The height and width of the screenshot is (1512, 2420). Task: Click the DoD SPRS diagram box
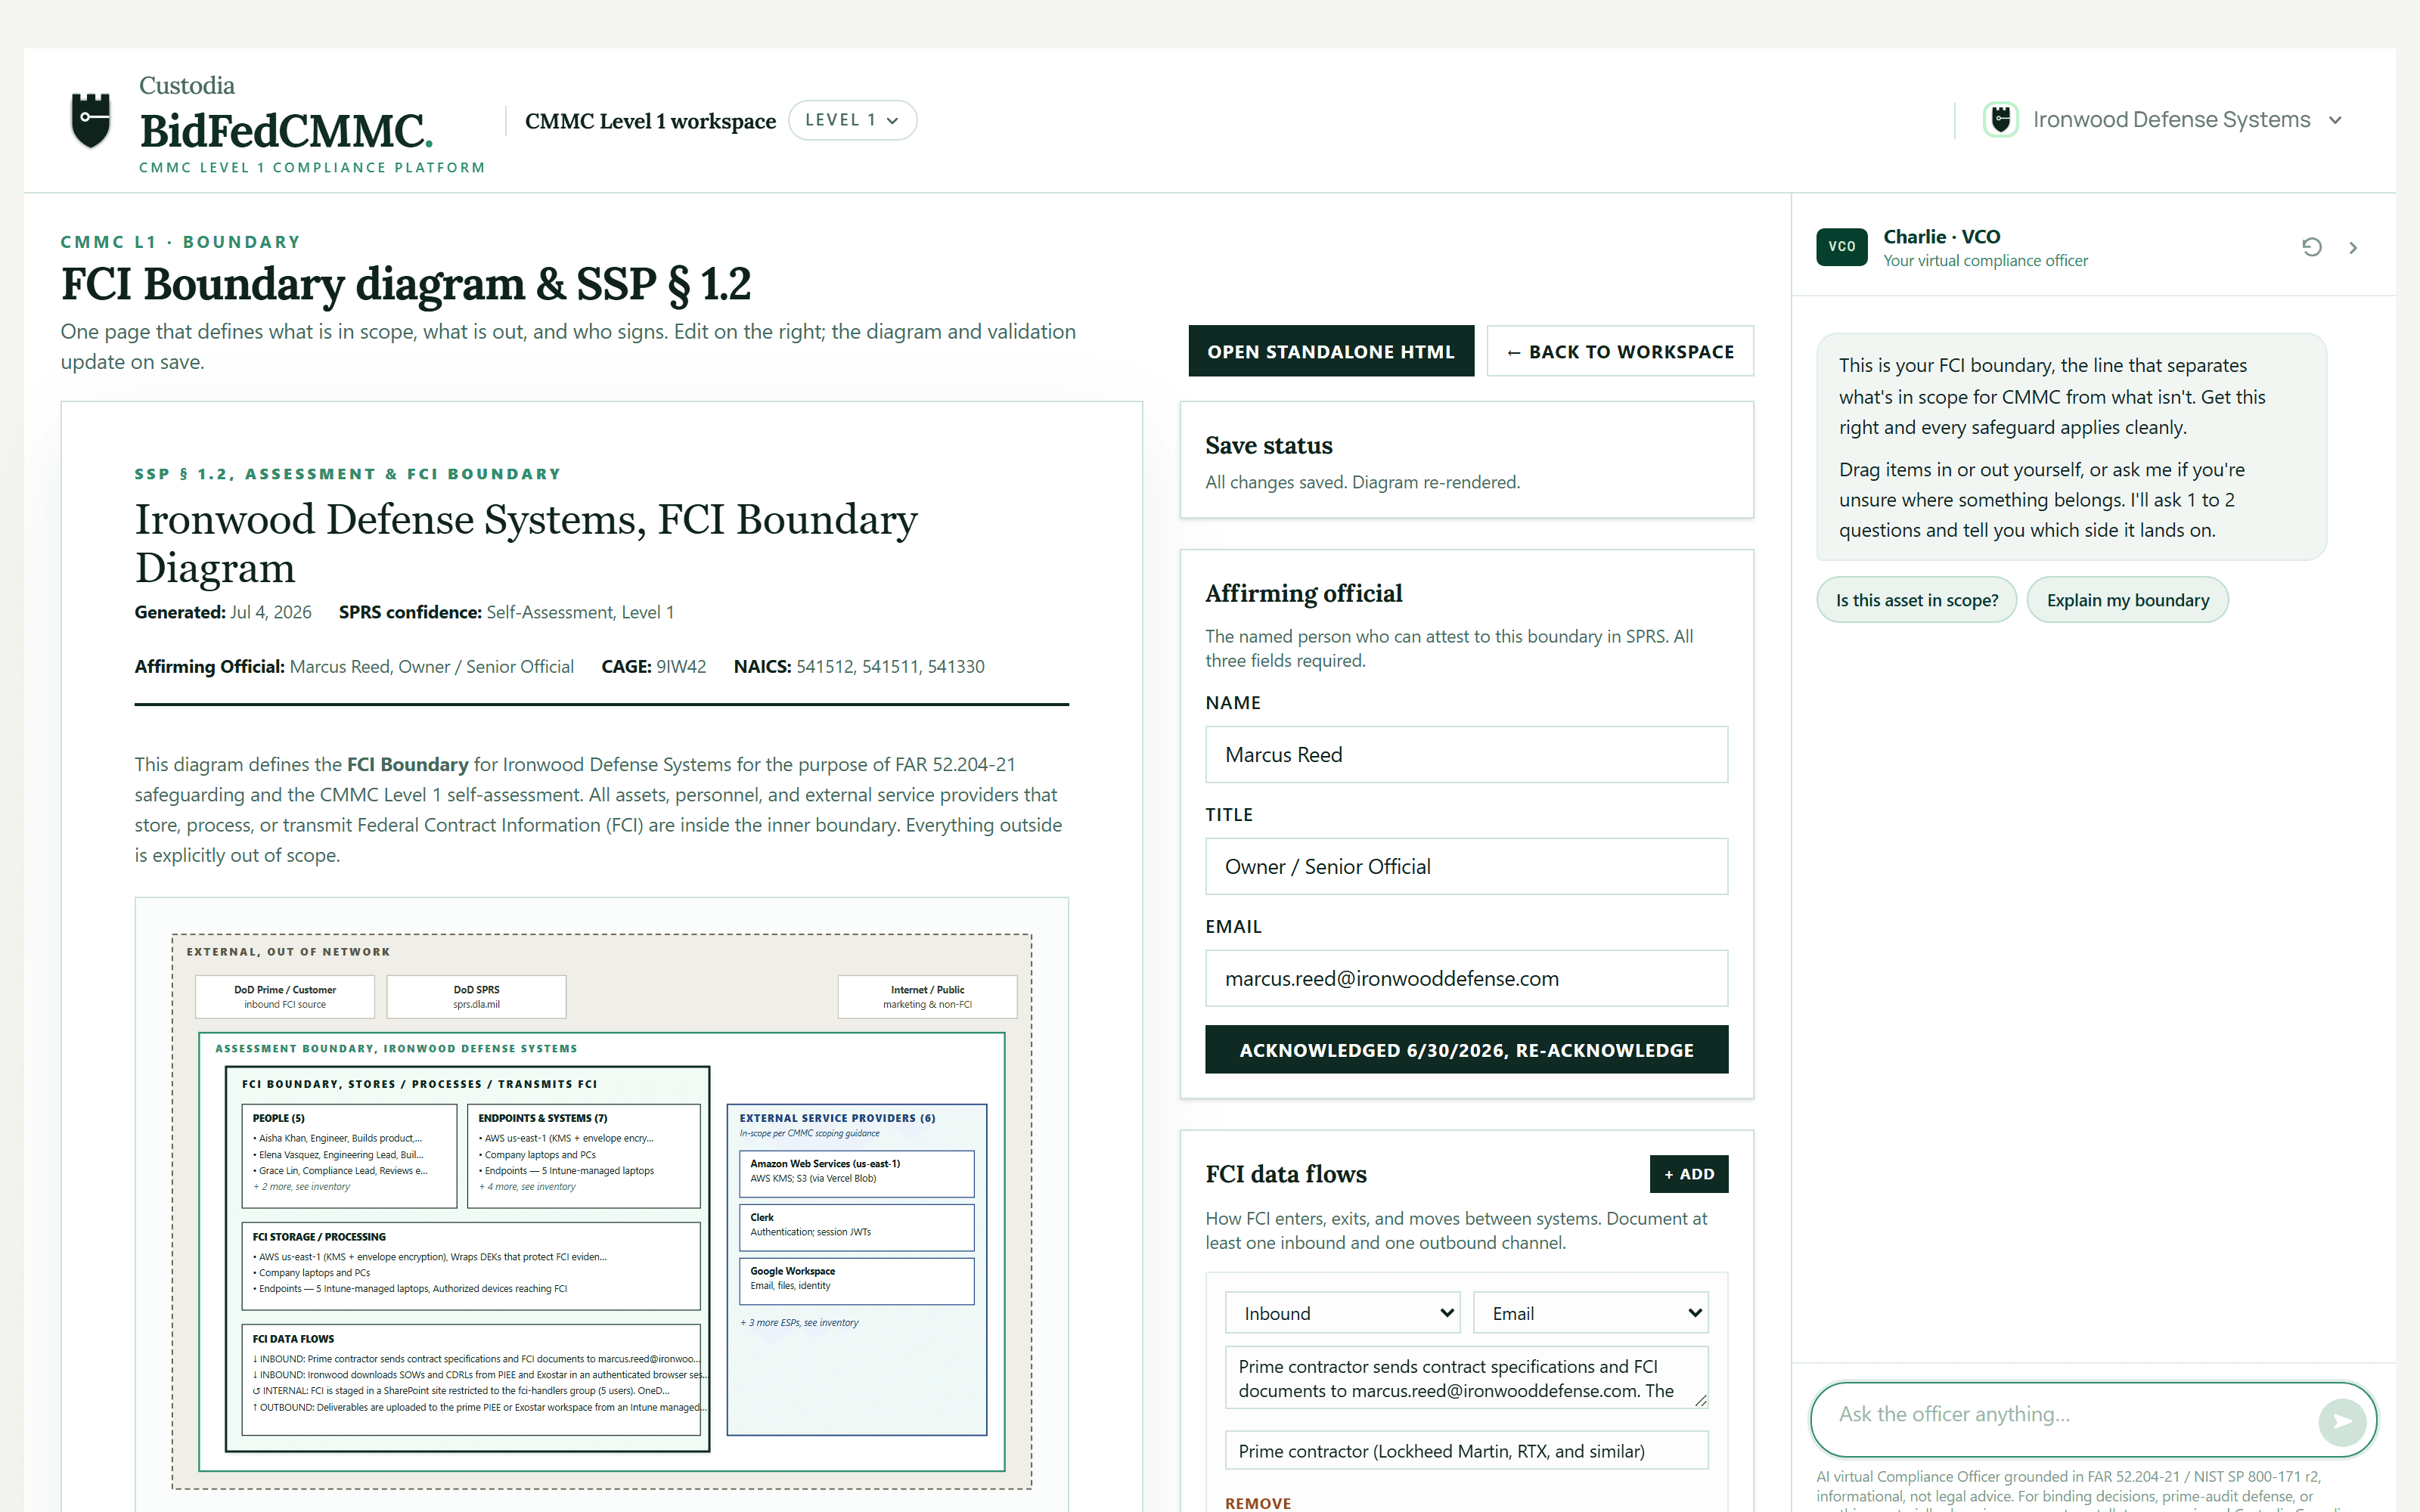click(476, 997)
